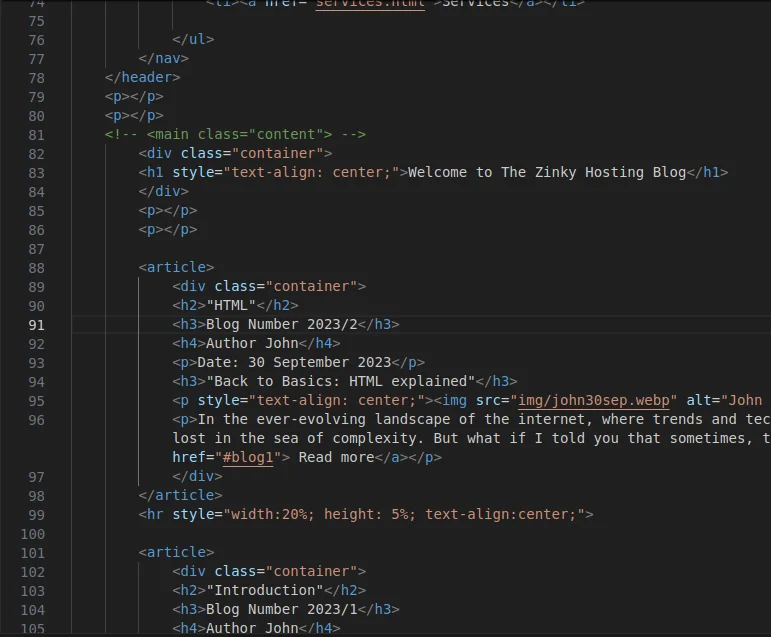Viewport: 771px width, 637px height.
Task: Click 'Blog Number 2023/1' heading text
Action: (282, 609)
